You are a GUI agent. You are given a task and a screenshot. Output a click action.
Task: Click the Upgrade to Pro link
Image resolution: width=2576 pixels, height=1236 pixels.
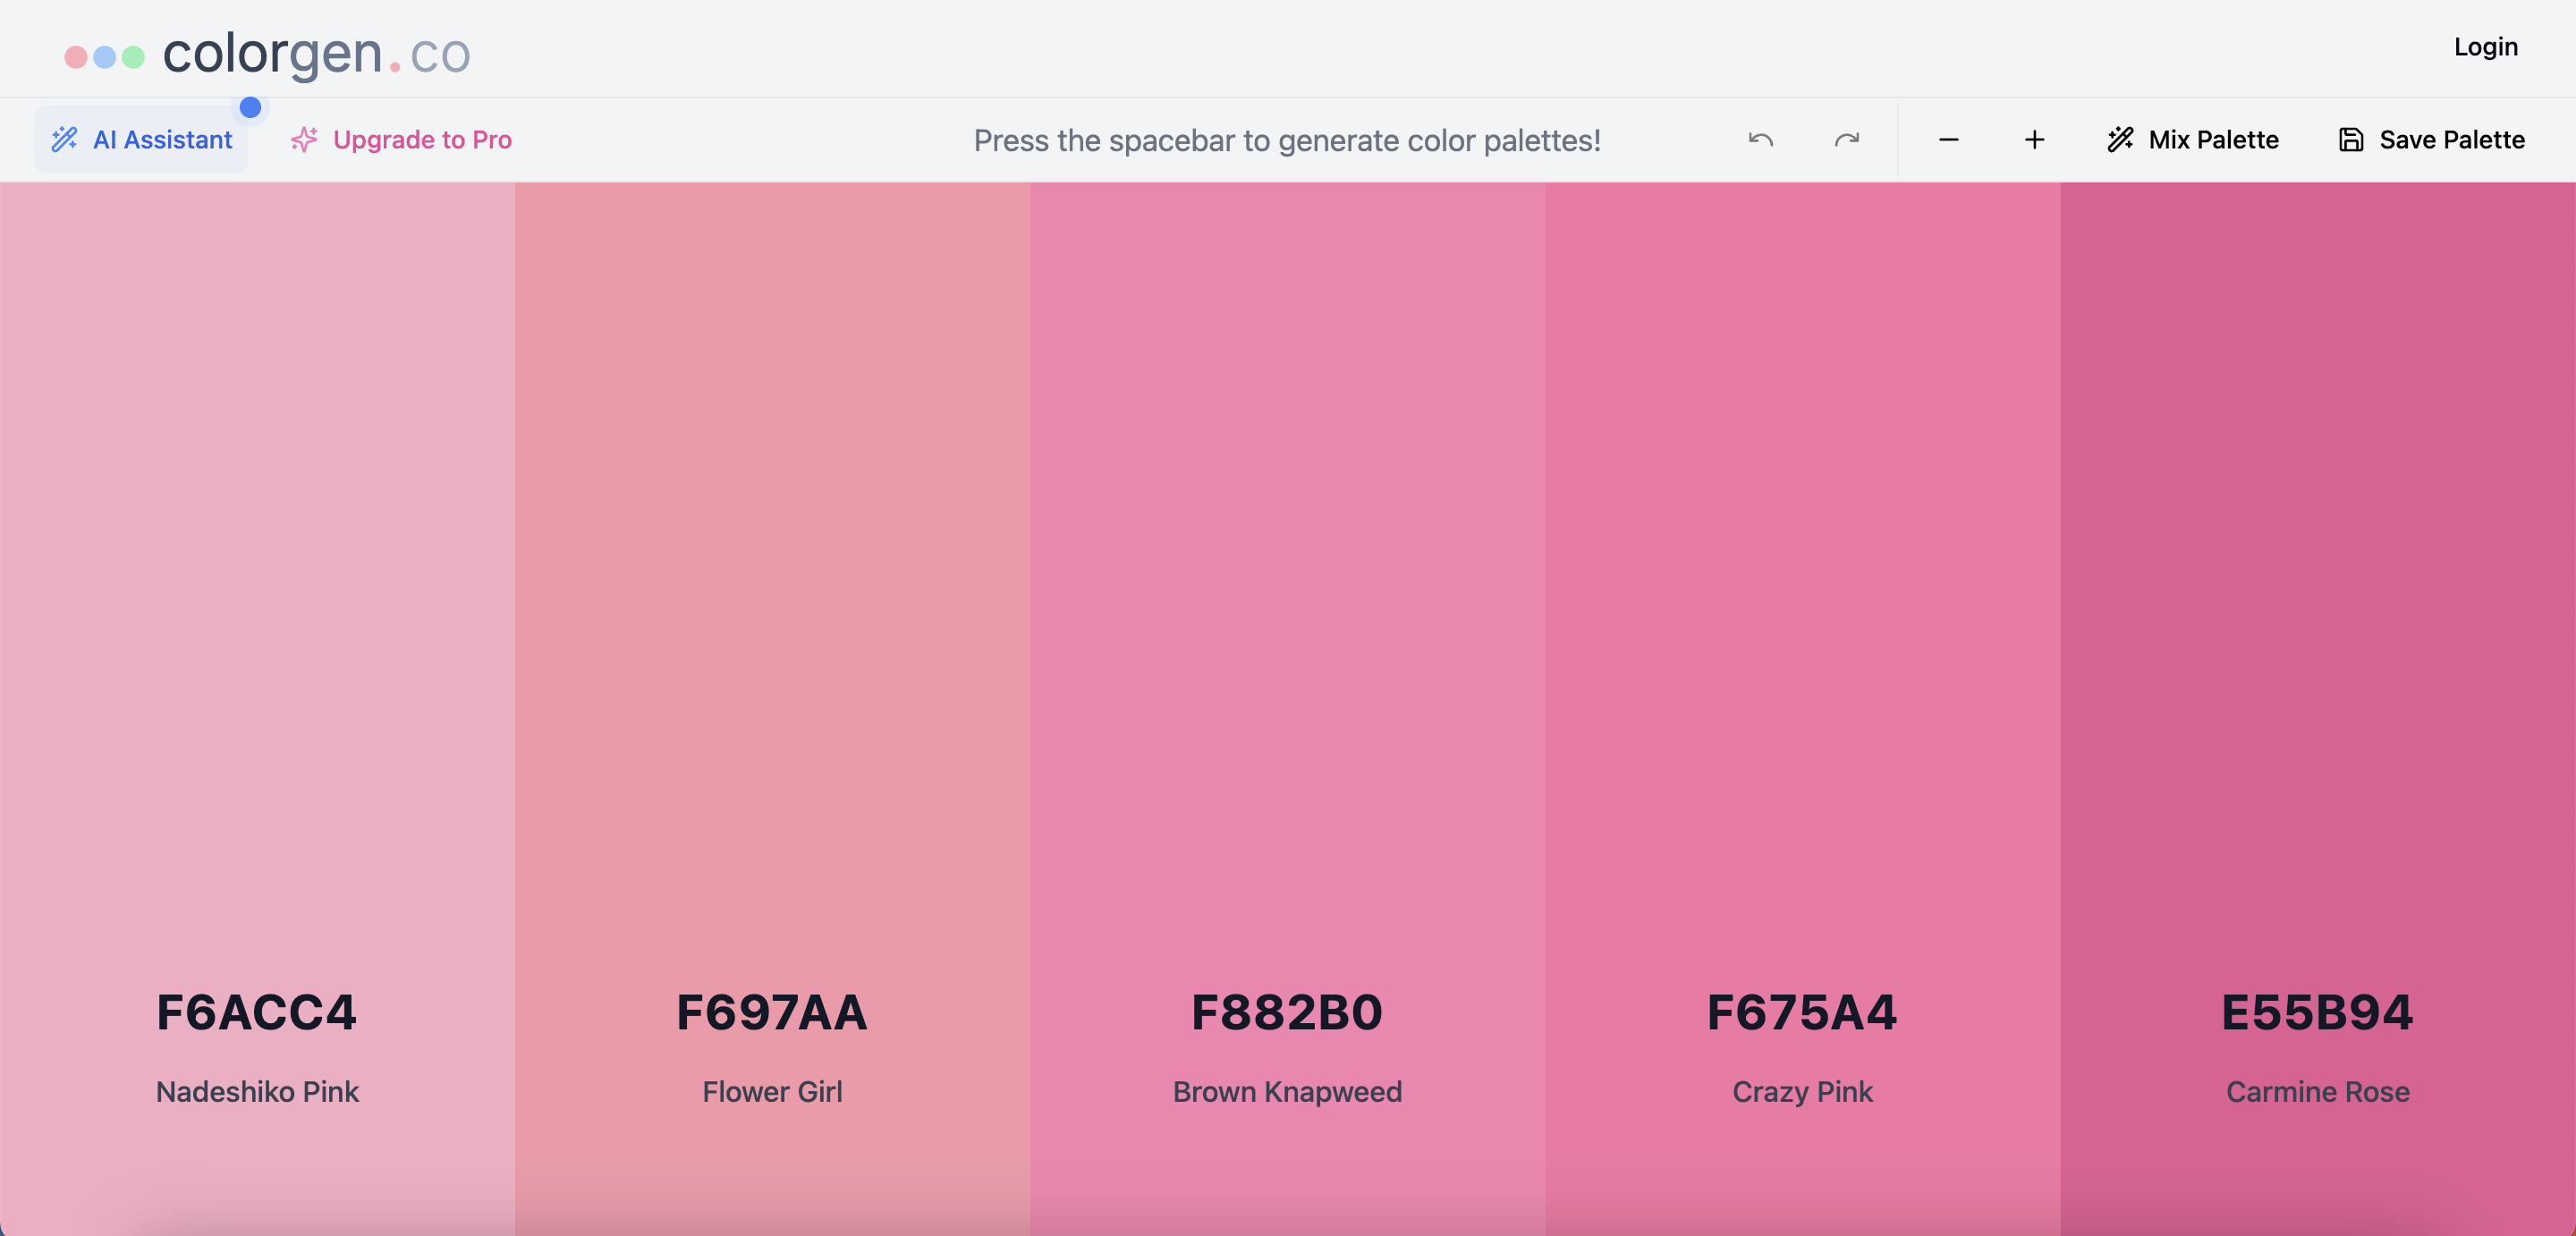coord(421,140)
